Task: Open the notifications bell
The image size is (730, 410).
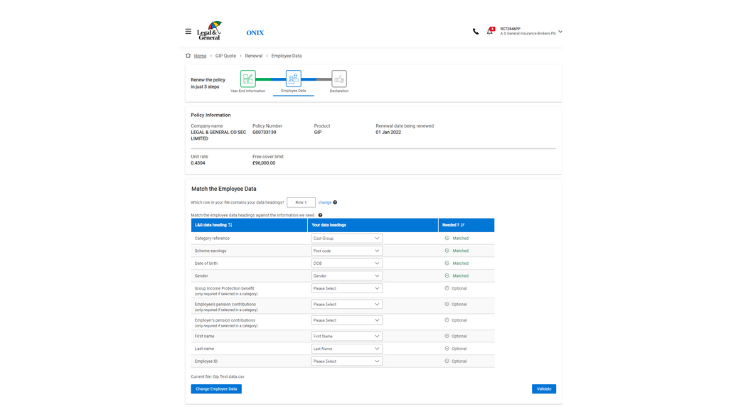Action: [490, 31]
